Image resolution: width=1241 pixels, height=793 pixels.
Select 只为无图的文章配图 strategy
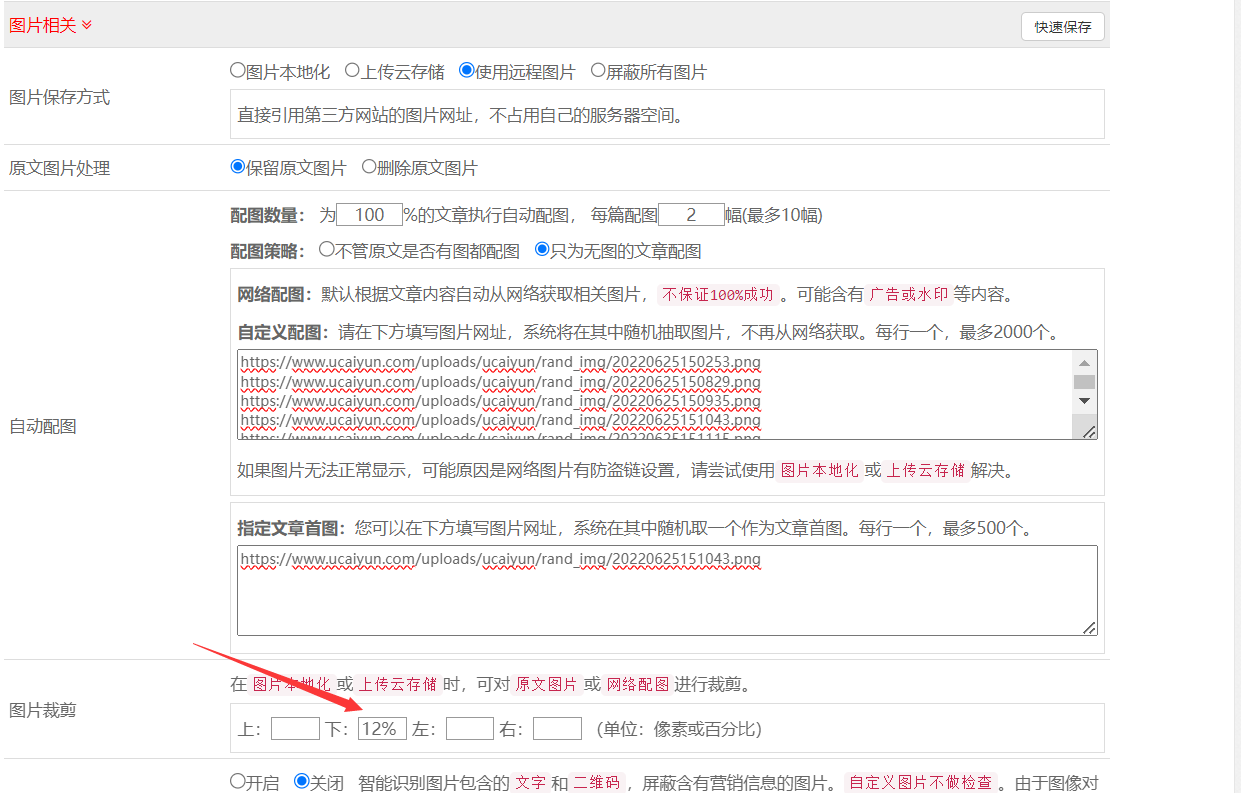click(542, 250)
